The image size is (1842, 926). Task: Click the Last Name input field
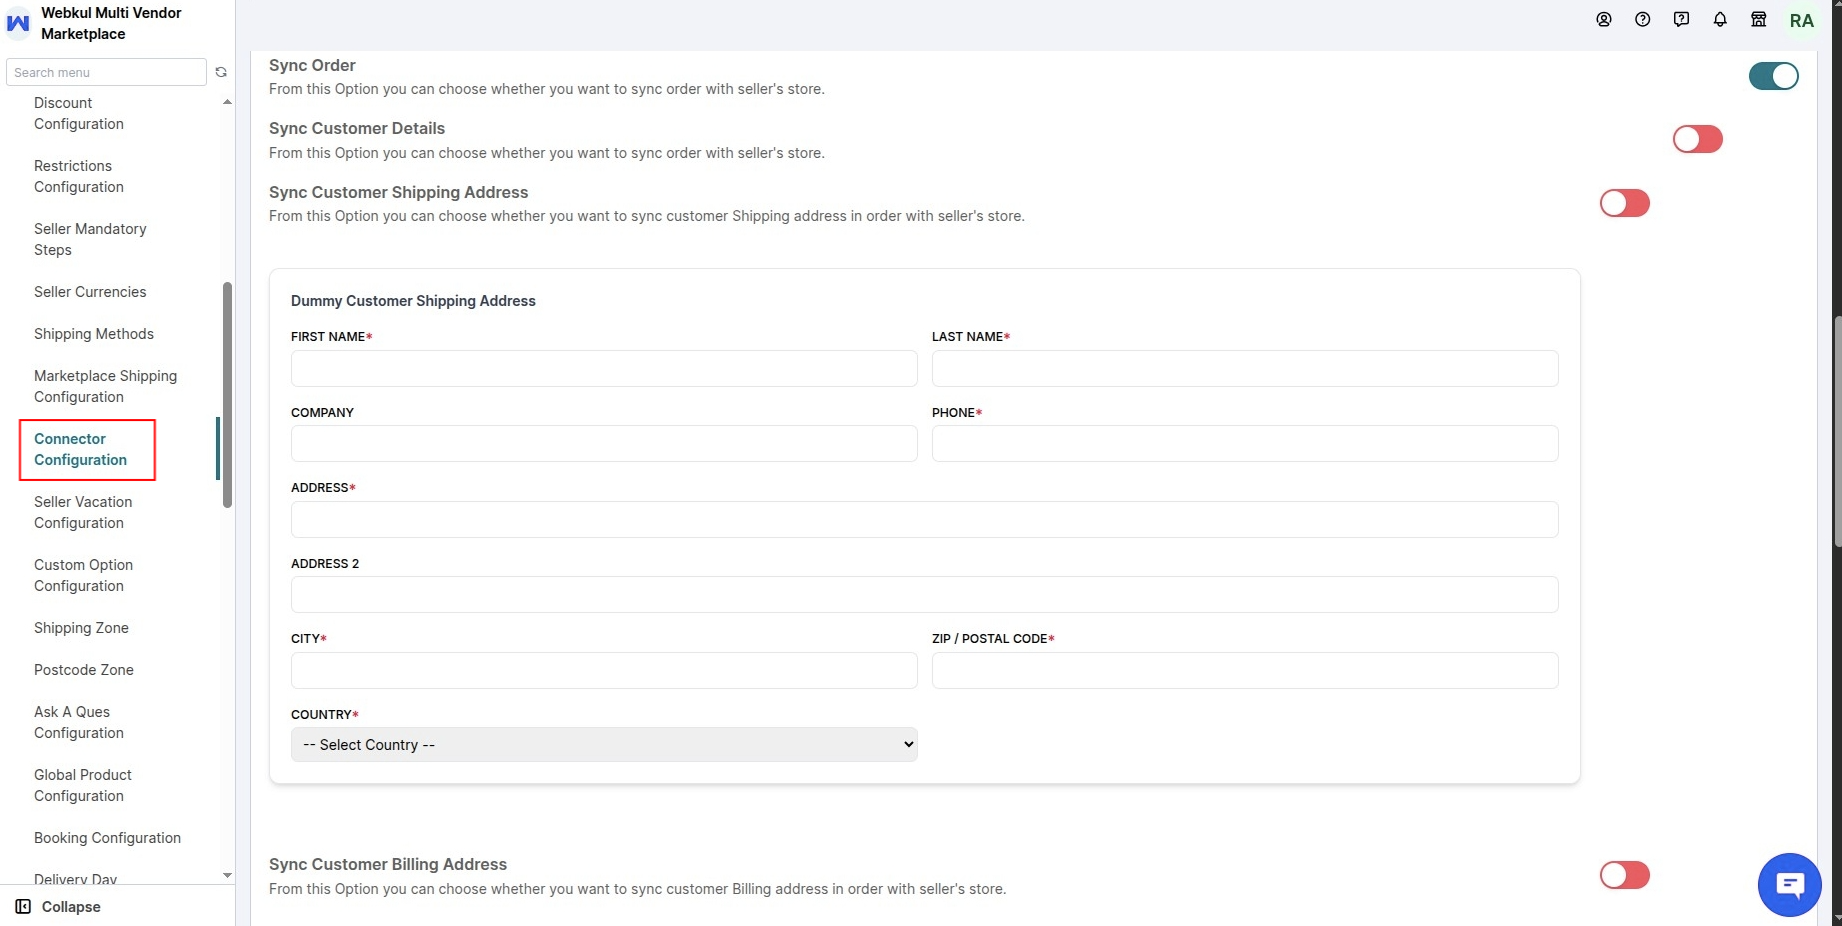[1245, 368]
